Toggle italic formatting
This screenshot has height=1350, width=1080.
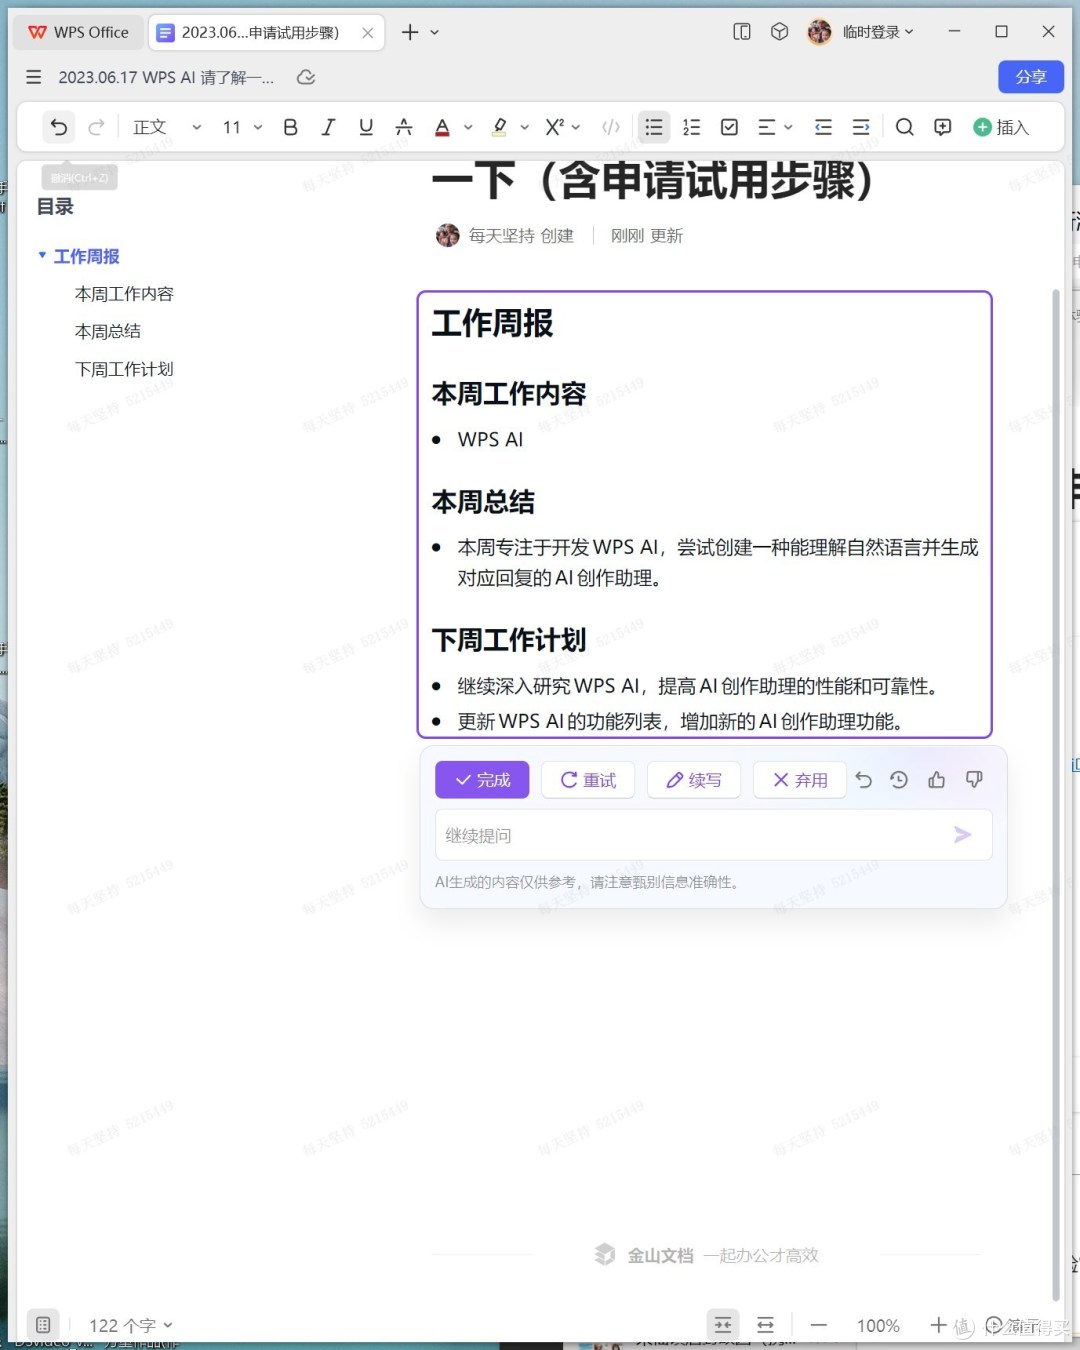coord(328,127)
